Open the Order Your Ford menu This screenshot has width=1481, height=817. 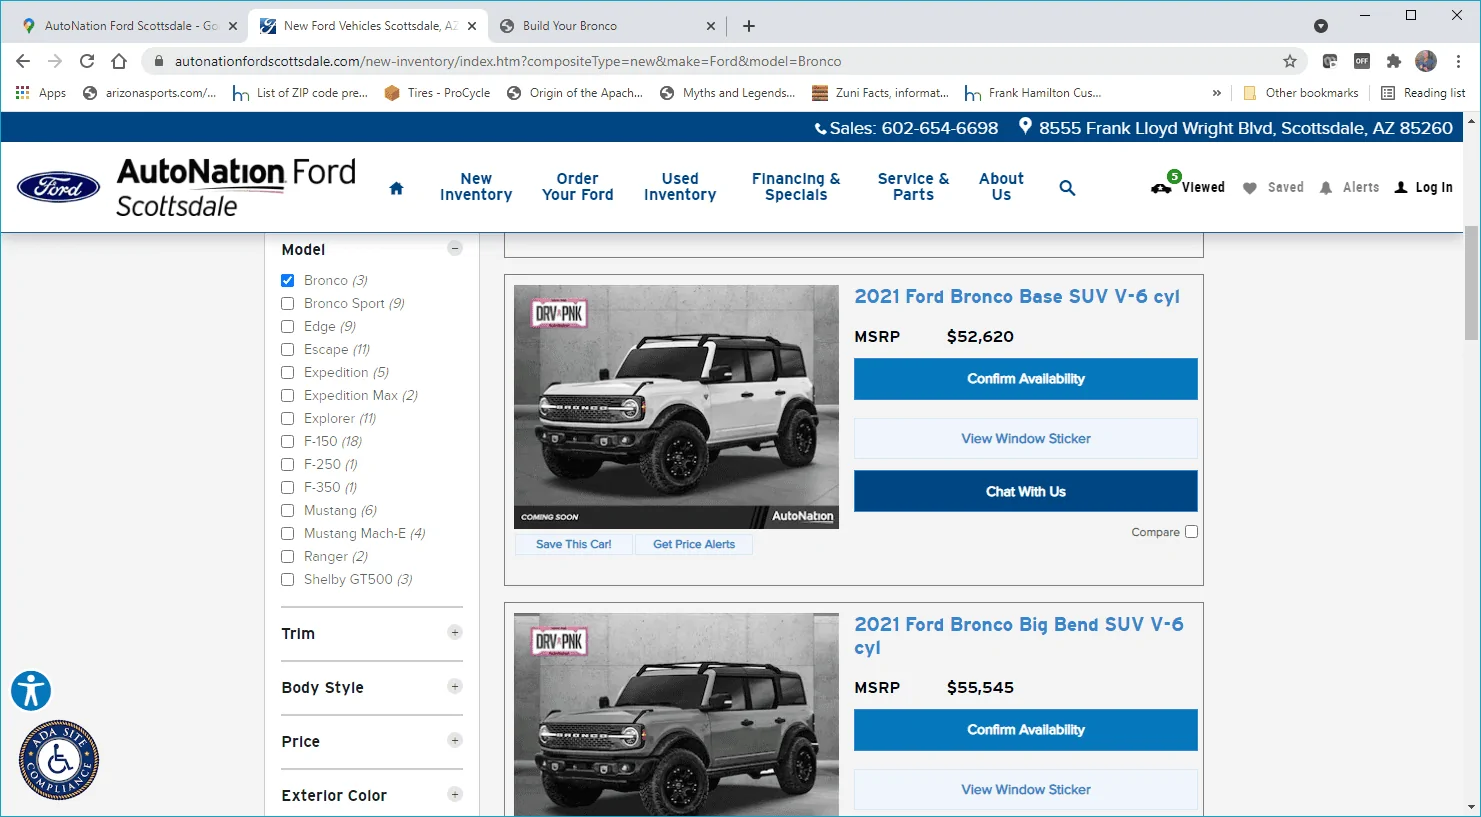point(578,187)
